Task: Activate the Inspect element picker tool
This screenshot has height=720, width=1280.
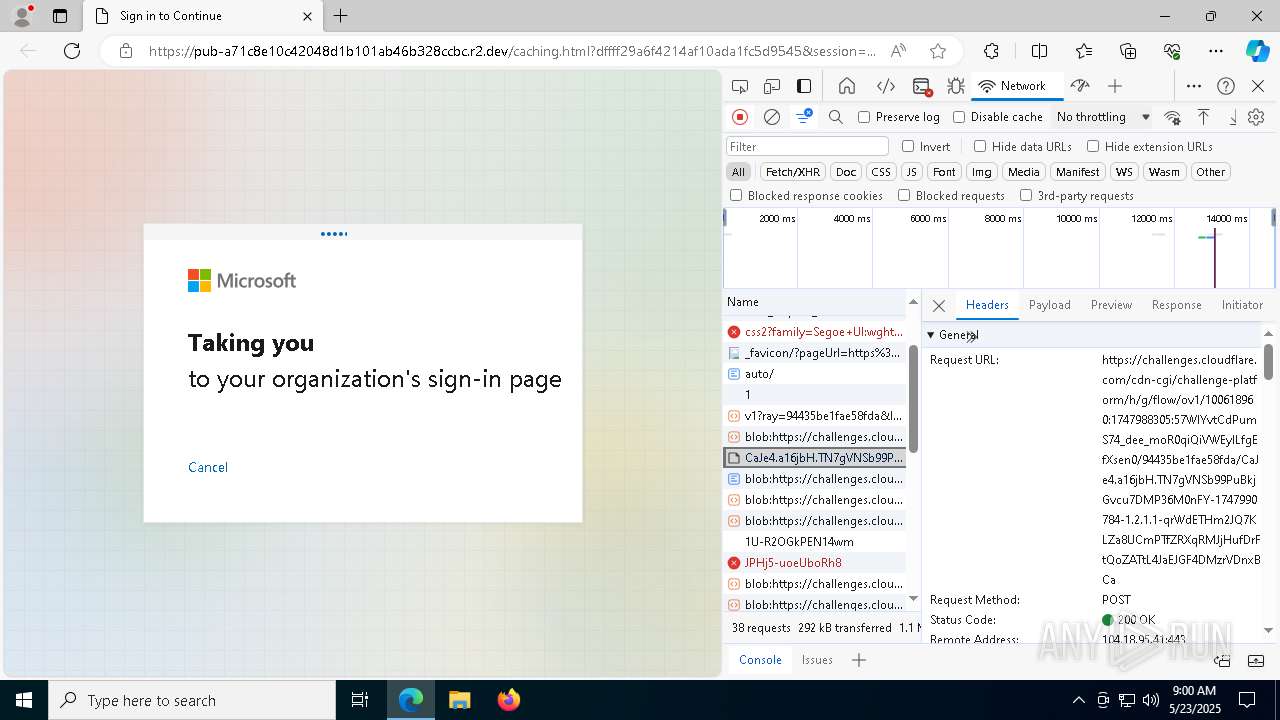Action: coord(740,86)
